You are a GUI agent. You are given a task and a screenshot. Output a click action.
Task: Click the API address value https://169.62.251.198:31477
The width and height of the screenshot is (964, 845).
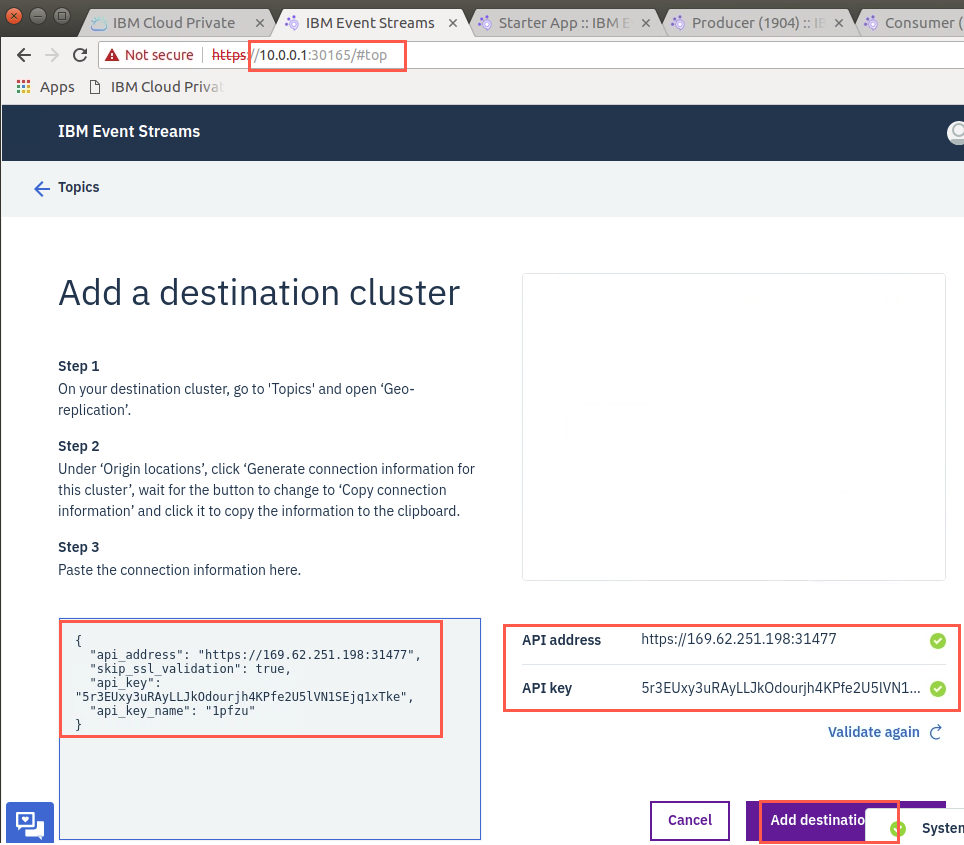pyautogui.click(x=738, y=640)
